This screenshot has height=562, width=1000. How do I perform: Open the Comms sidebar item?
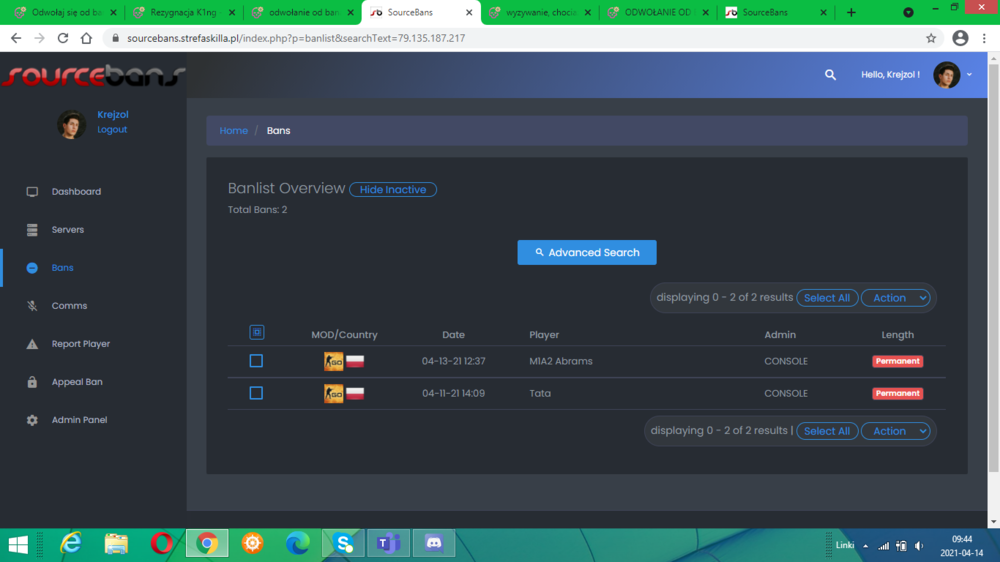pyautogui.click(x=69, y=306)
